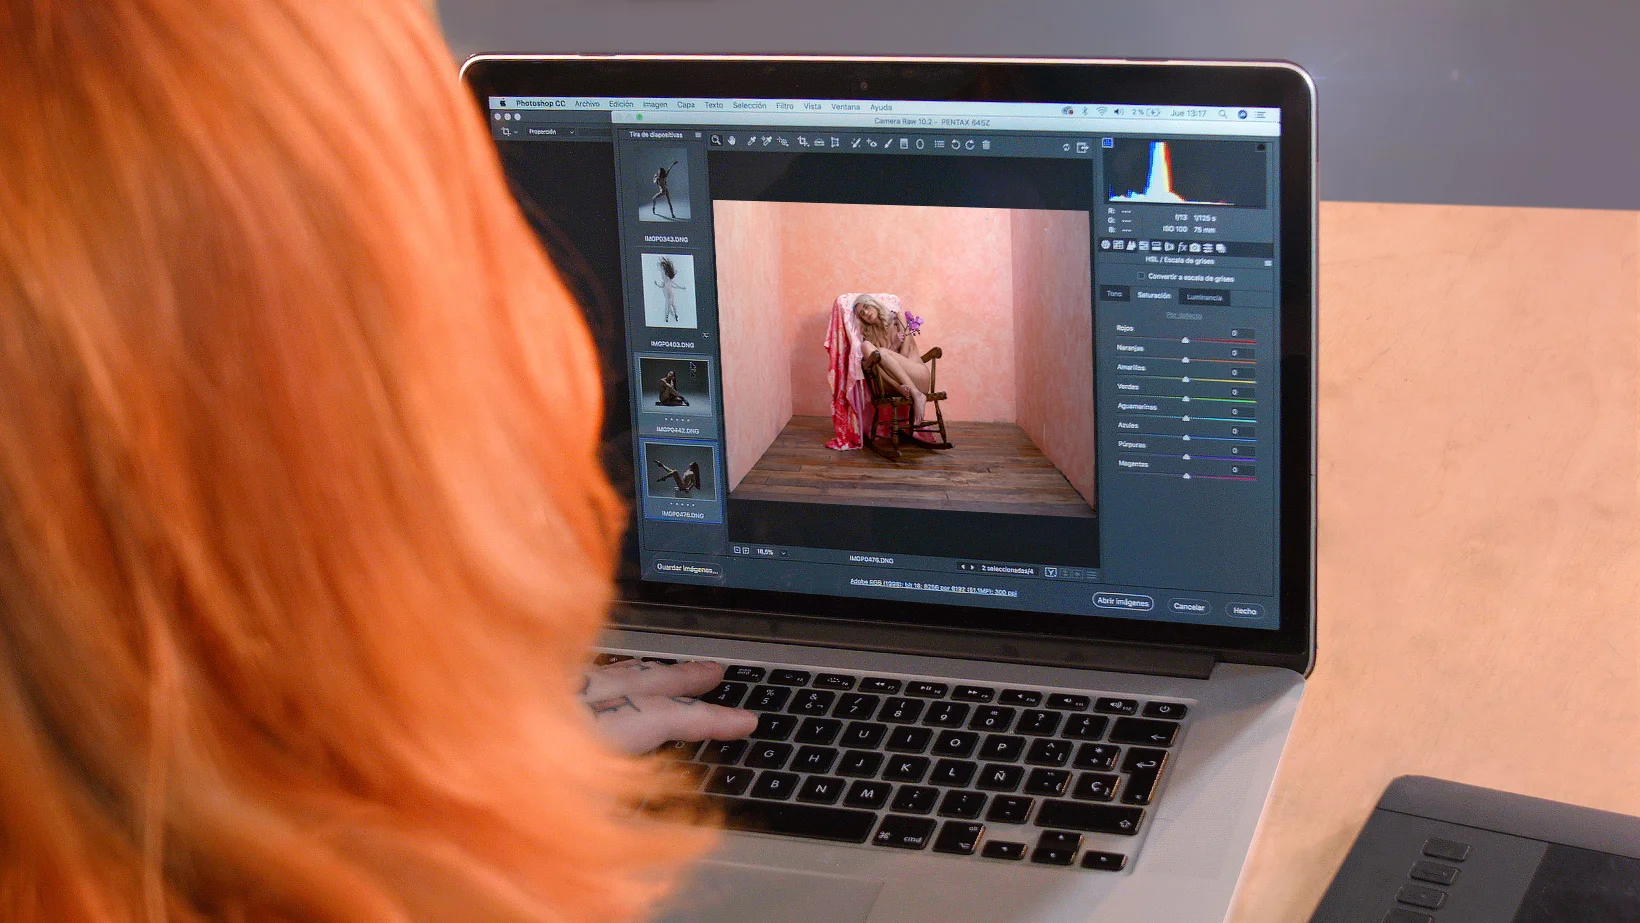
Task: Switch to the Luminancia tab
Action: tap(1205, 297)
